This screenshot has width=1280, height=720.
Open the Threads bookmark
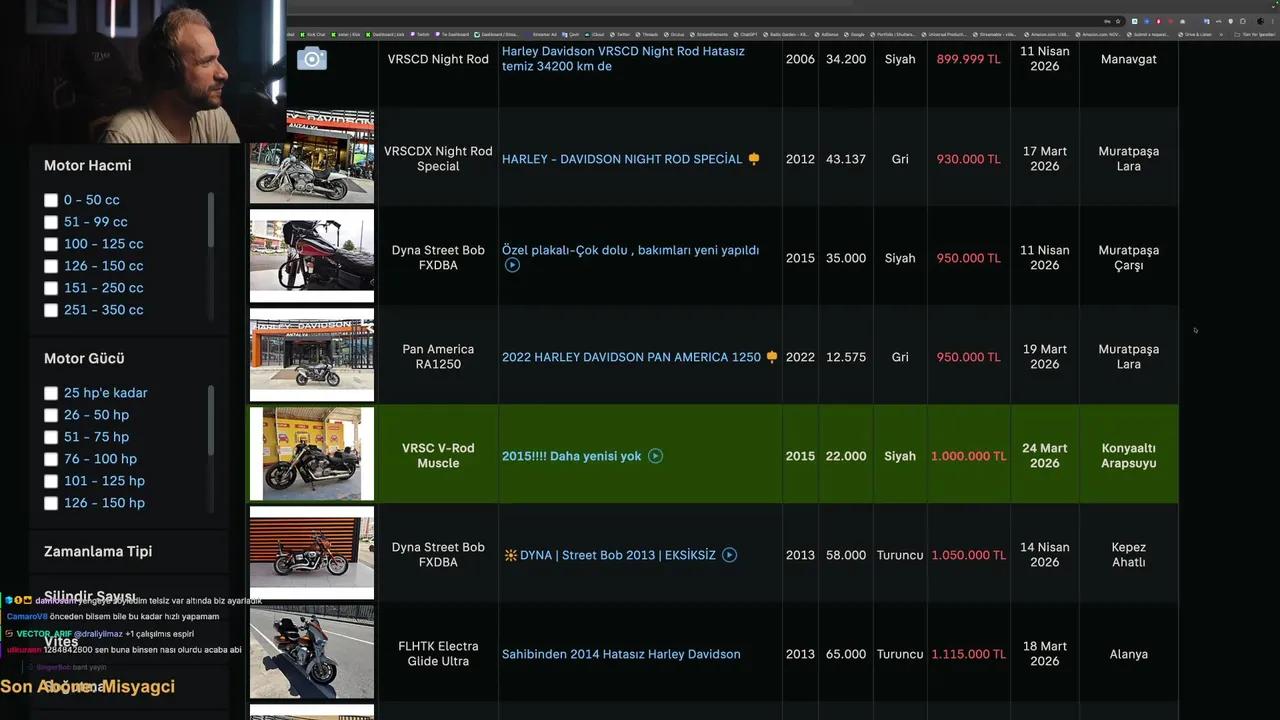click(646, 34)
